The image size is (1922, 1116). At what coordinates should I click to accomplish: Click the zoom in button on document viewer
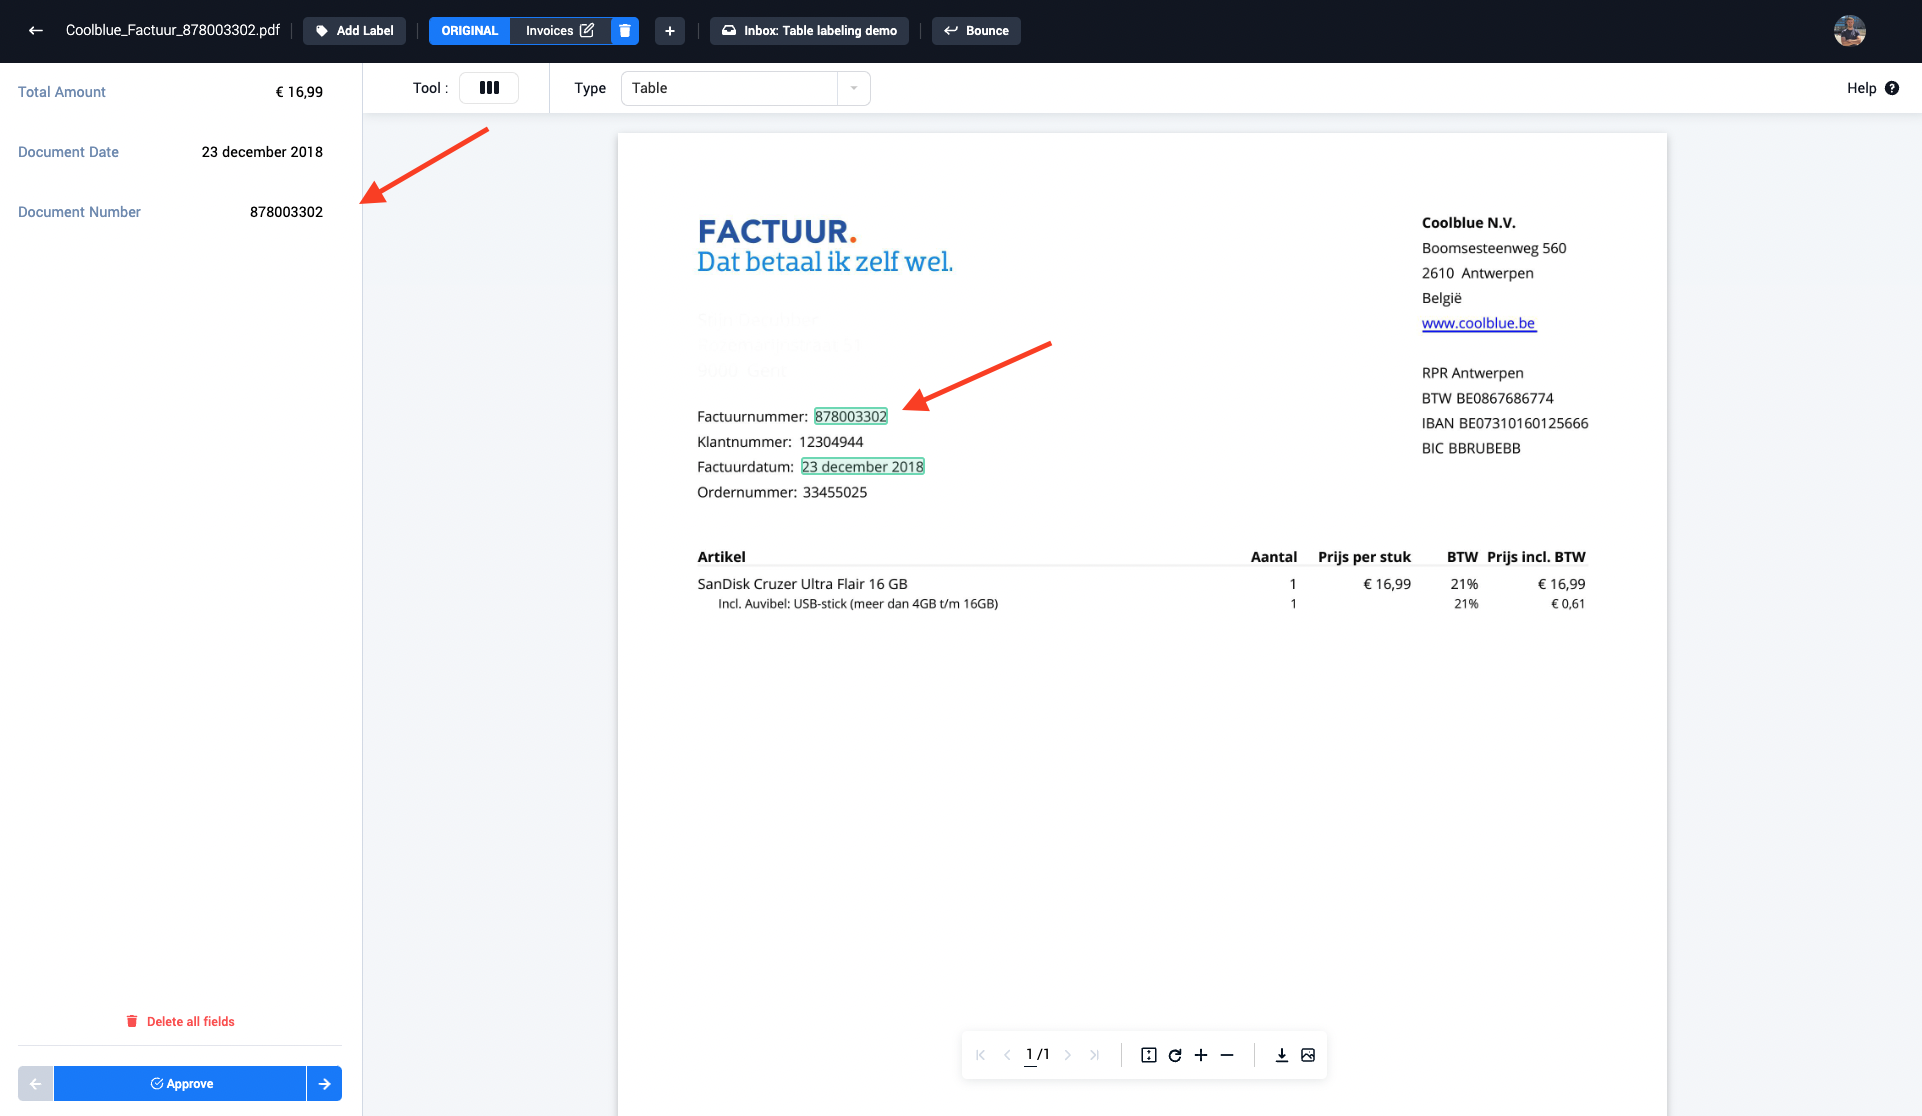(1202, 1054)
